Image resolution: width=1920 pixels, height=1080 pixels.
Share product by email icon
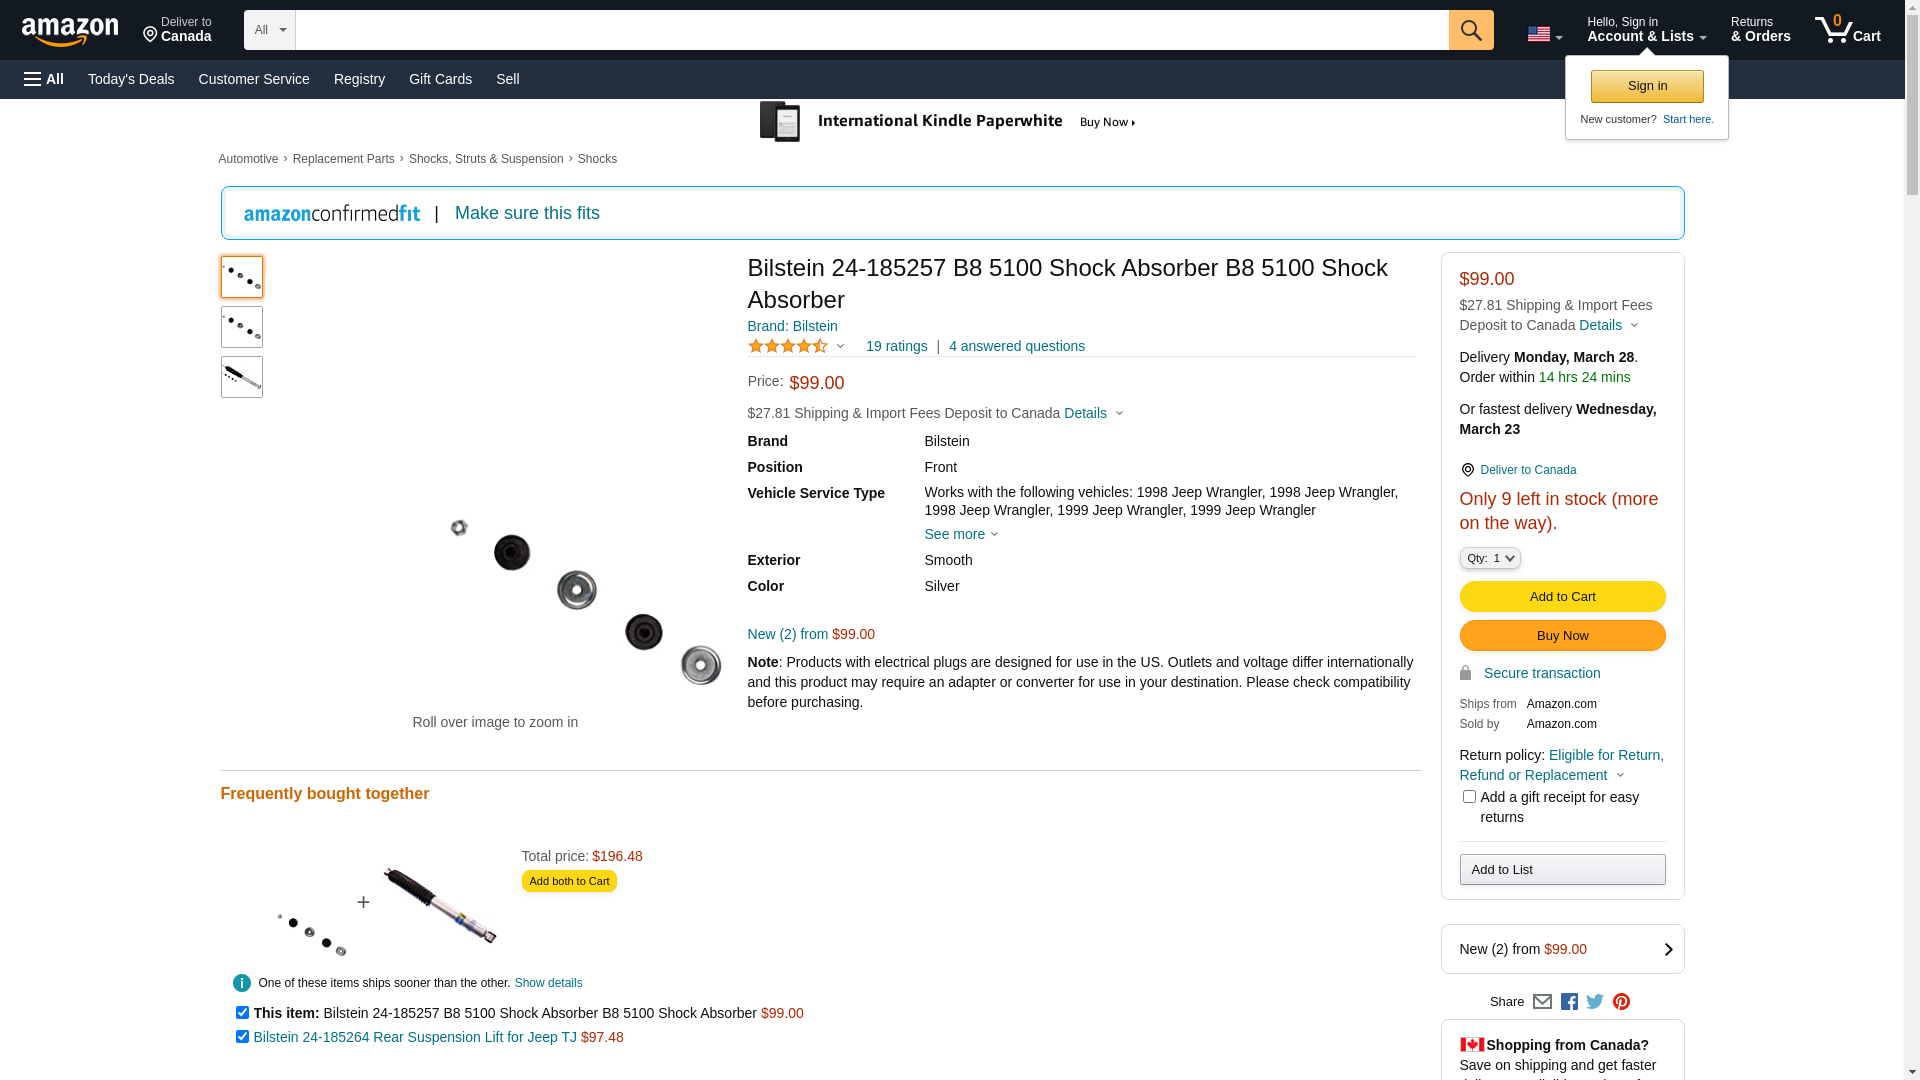[x=1542, y=1002]
